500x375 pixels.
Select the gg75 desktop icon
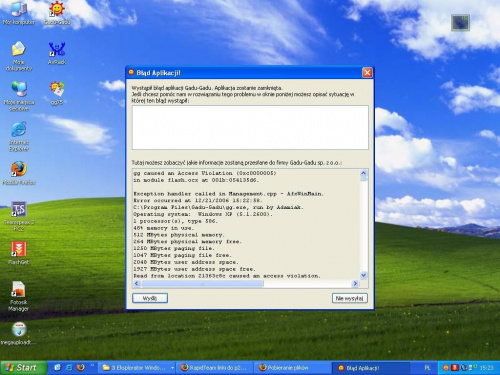[57, 93]
